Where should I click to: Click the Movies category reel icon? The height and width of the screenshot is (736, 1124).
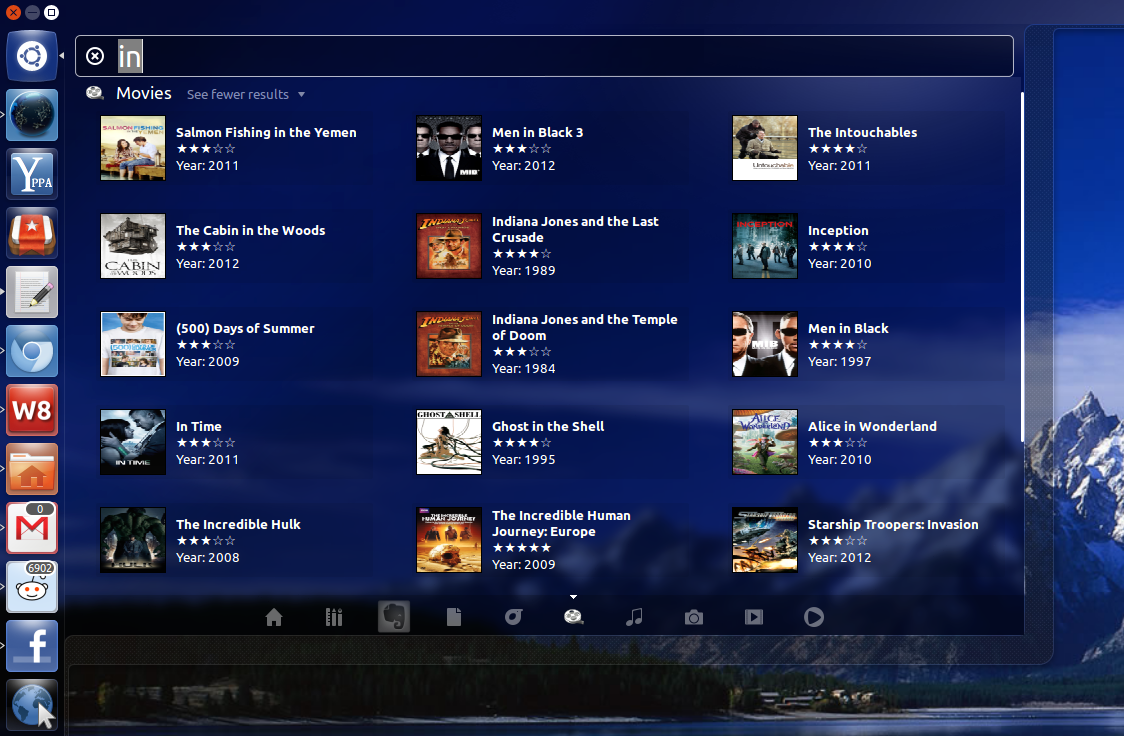tap(95, 92)
